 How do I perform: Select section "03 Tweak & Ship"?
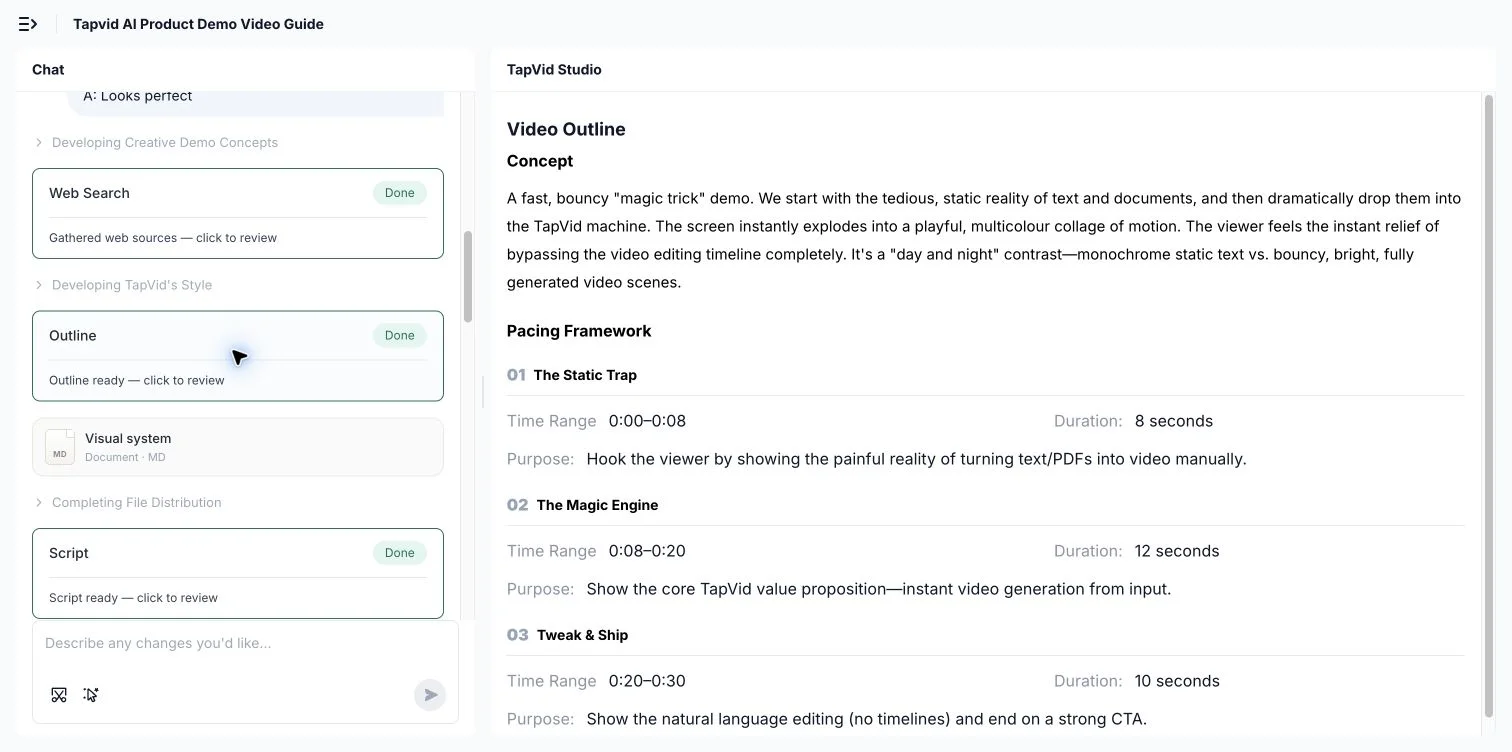[x=568, y=635]
